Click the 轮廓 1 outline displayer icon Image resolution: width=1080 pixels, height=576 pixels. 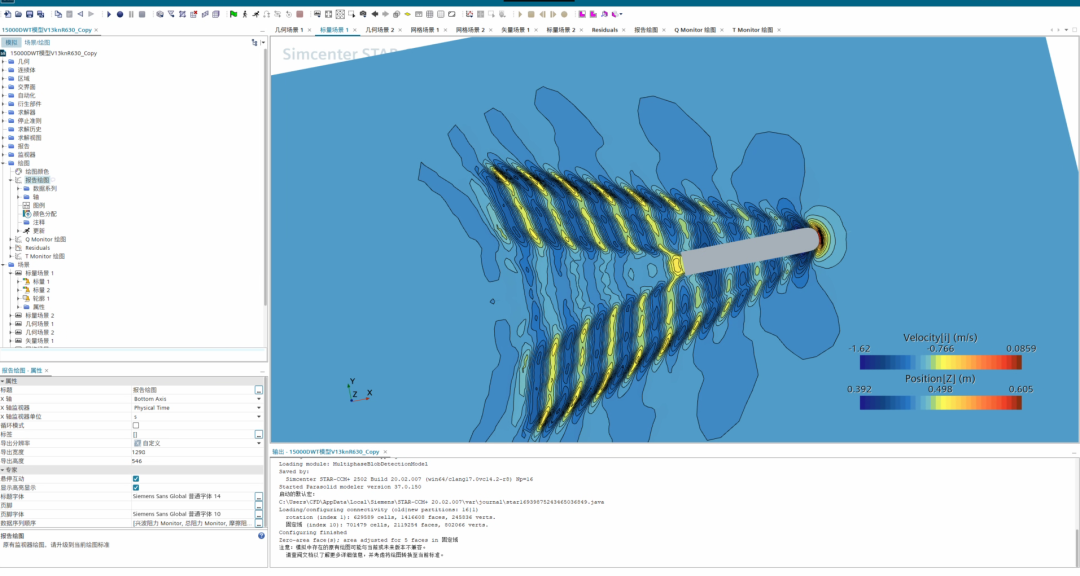click(x=27, y=298)
